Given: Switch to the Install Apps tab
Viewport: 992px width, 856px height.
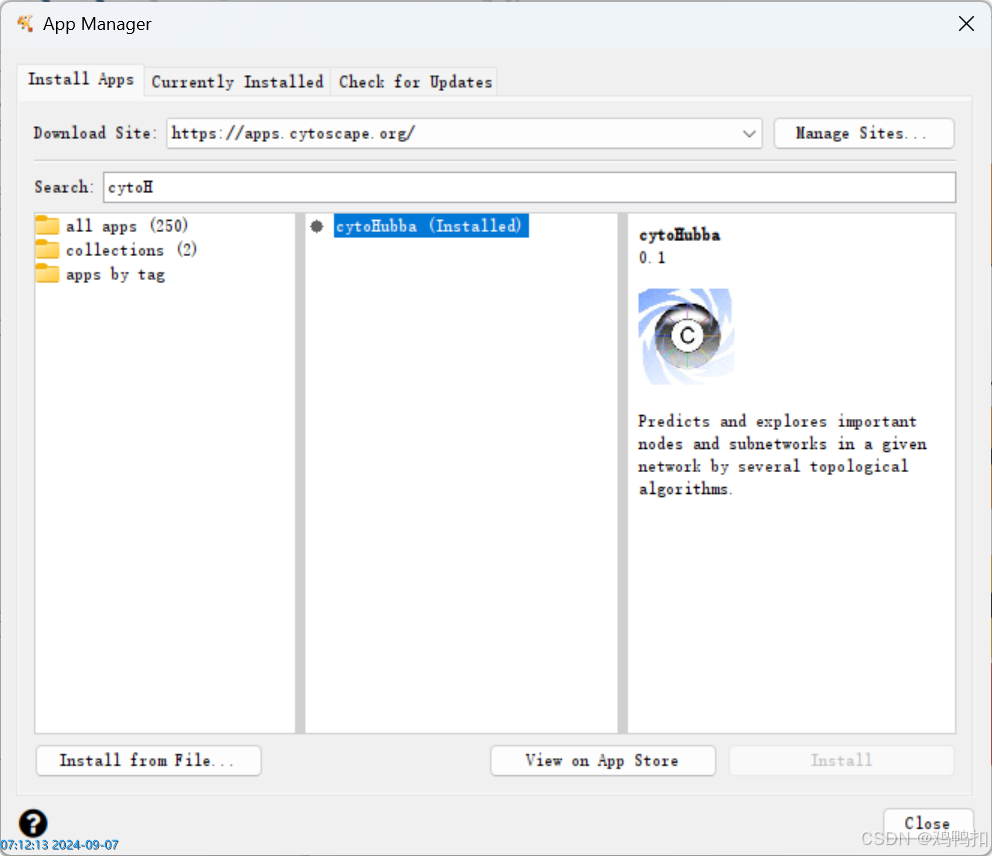Looking at the screenshot, I should coord(81,80).
